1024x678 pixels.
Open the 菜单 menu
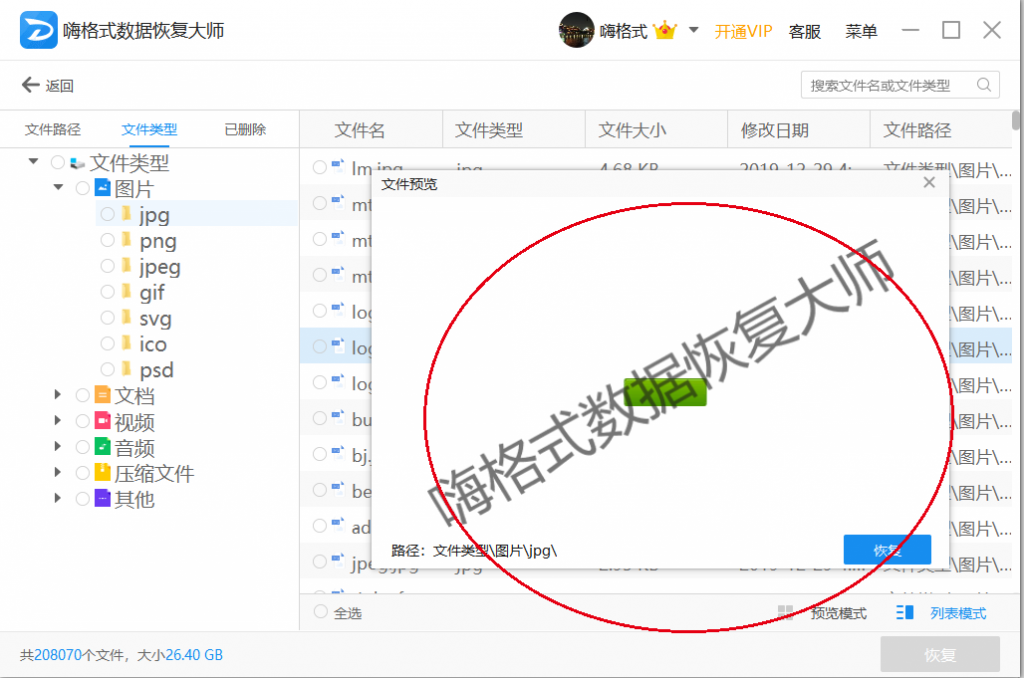click(861, 31)
